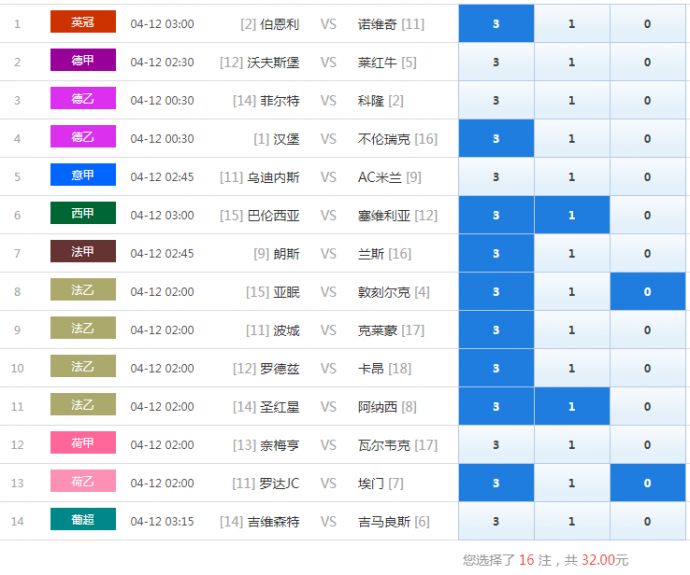Screen dimensions: 690x575
Task: Click the 法甲 league tag
Action: [x=83, y=251]
